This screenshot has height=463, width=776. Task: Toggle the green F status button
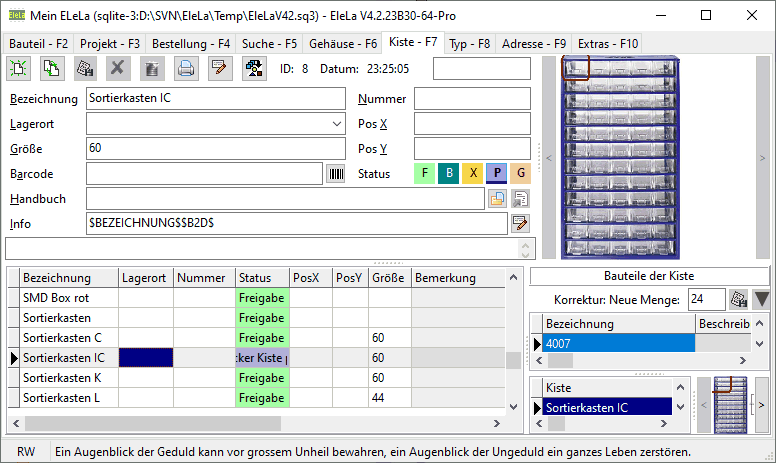click(425, 174)
